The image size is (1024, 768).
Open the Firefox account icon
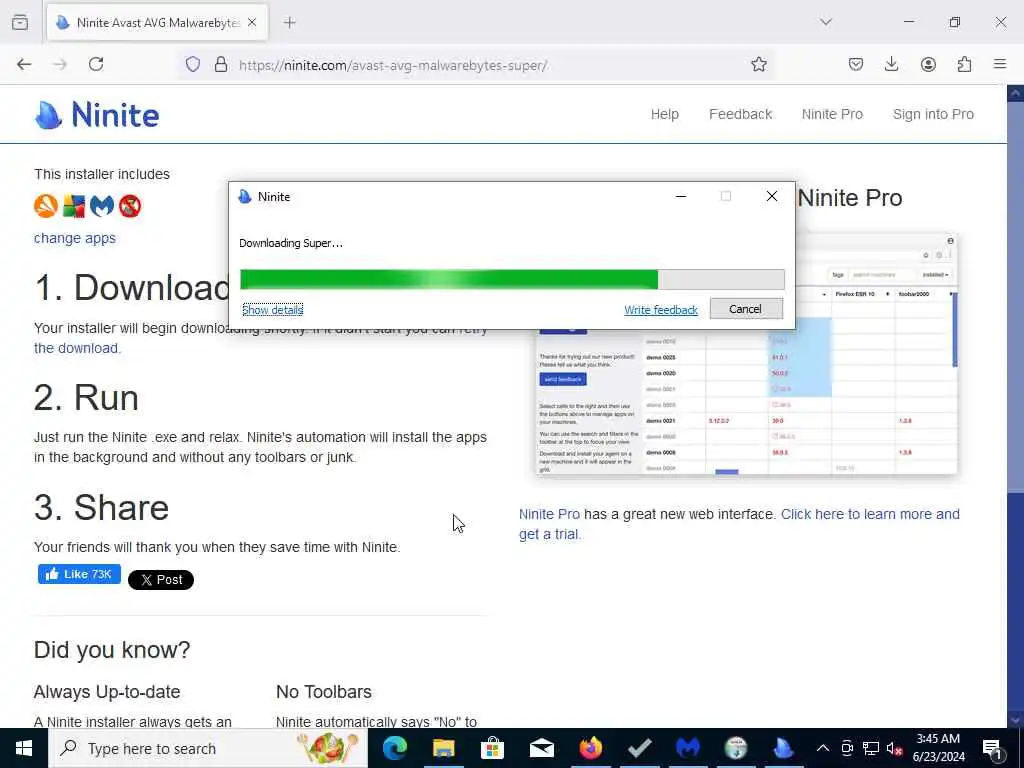[928, 64]
